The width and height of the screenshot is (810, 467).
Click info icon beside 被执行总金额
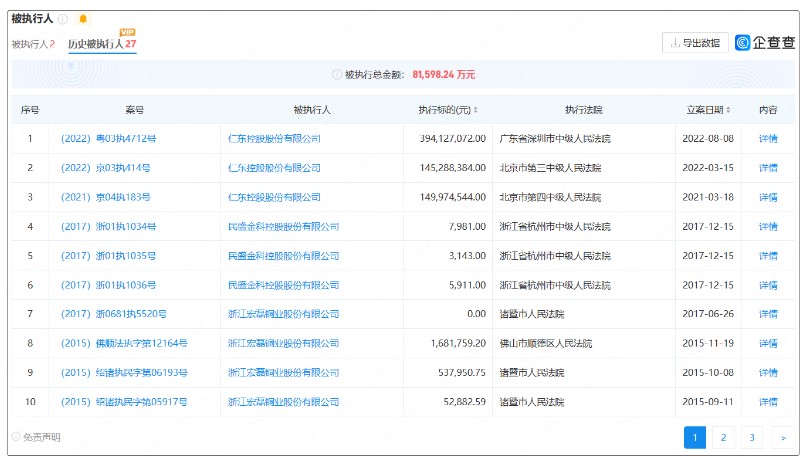pyautogui.click(x=336, y=74)
